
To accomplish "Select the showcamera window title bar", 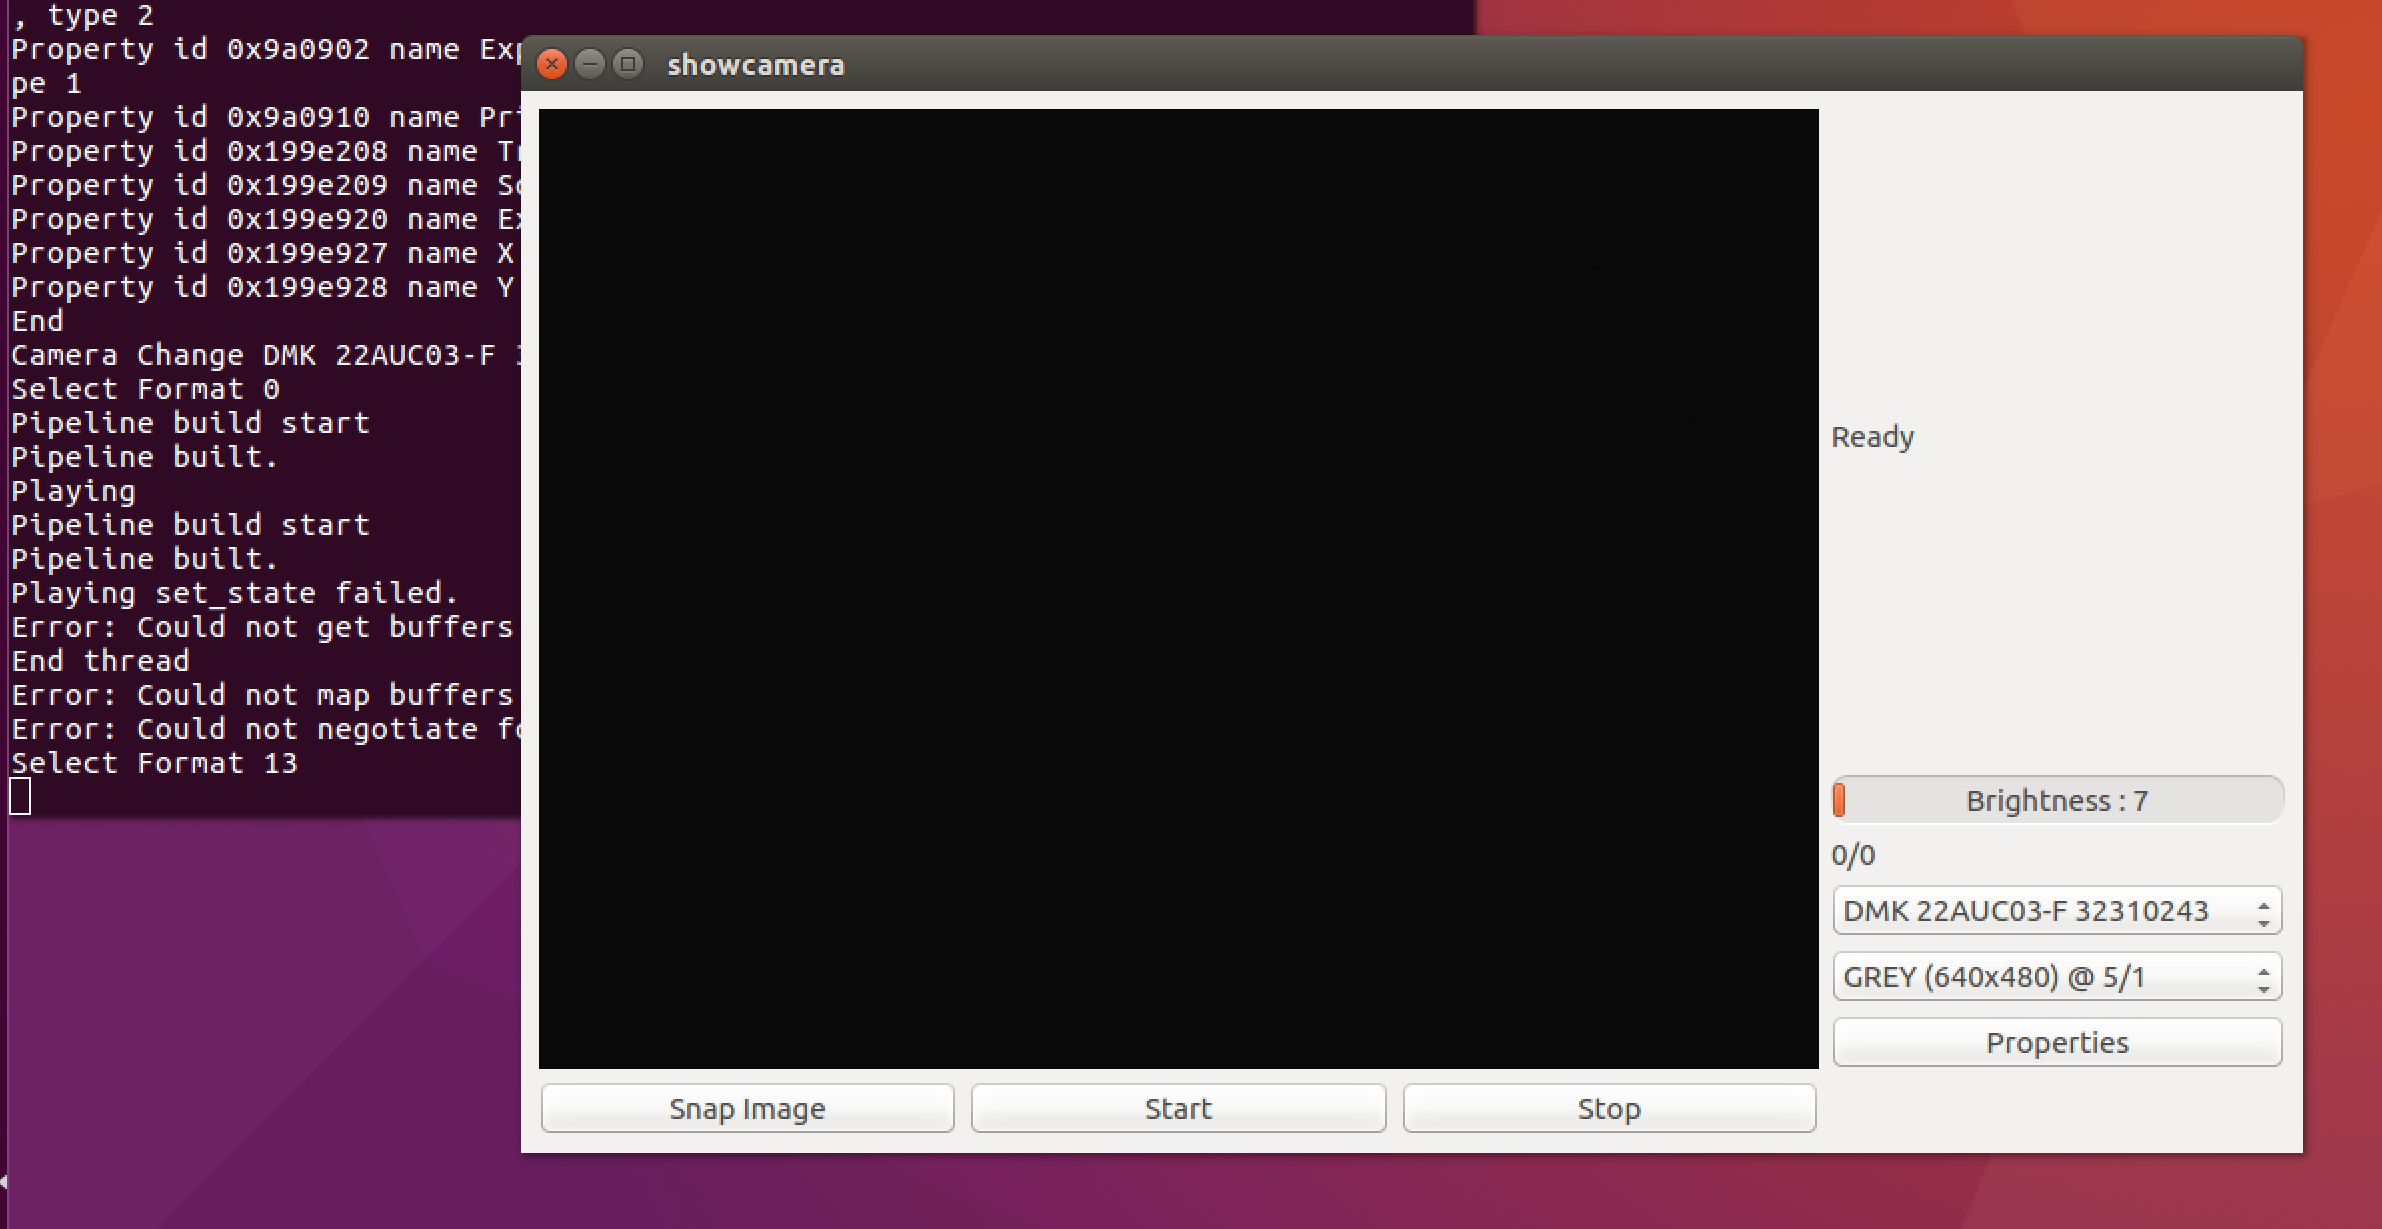I will [x=1200, y=64].
